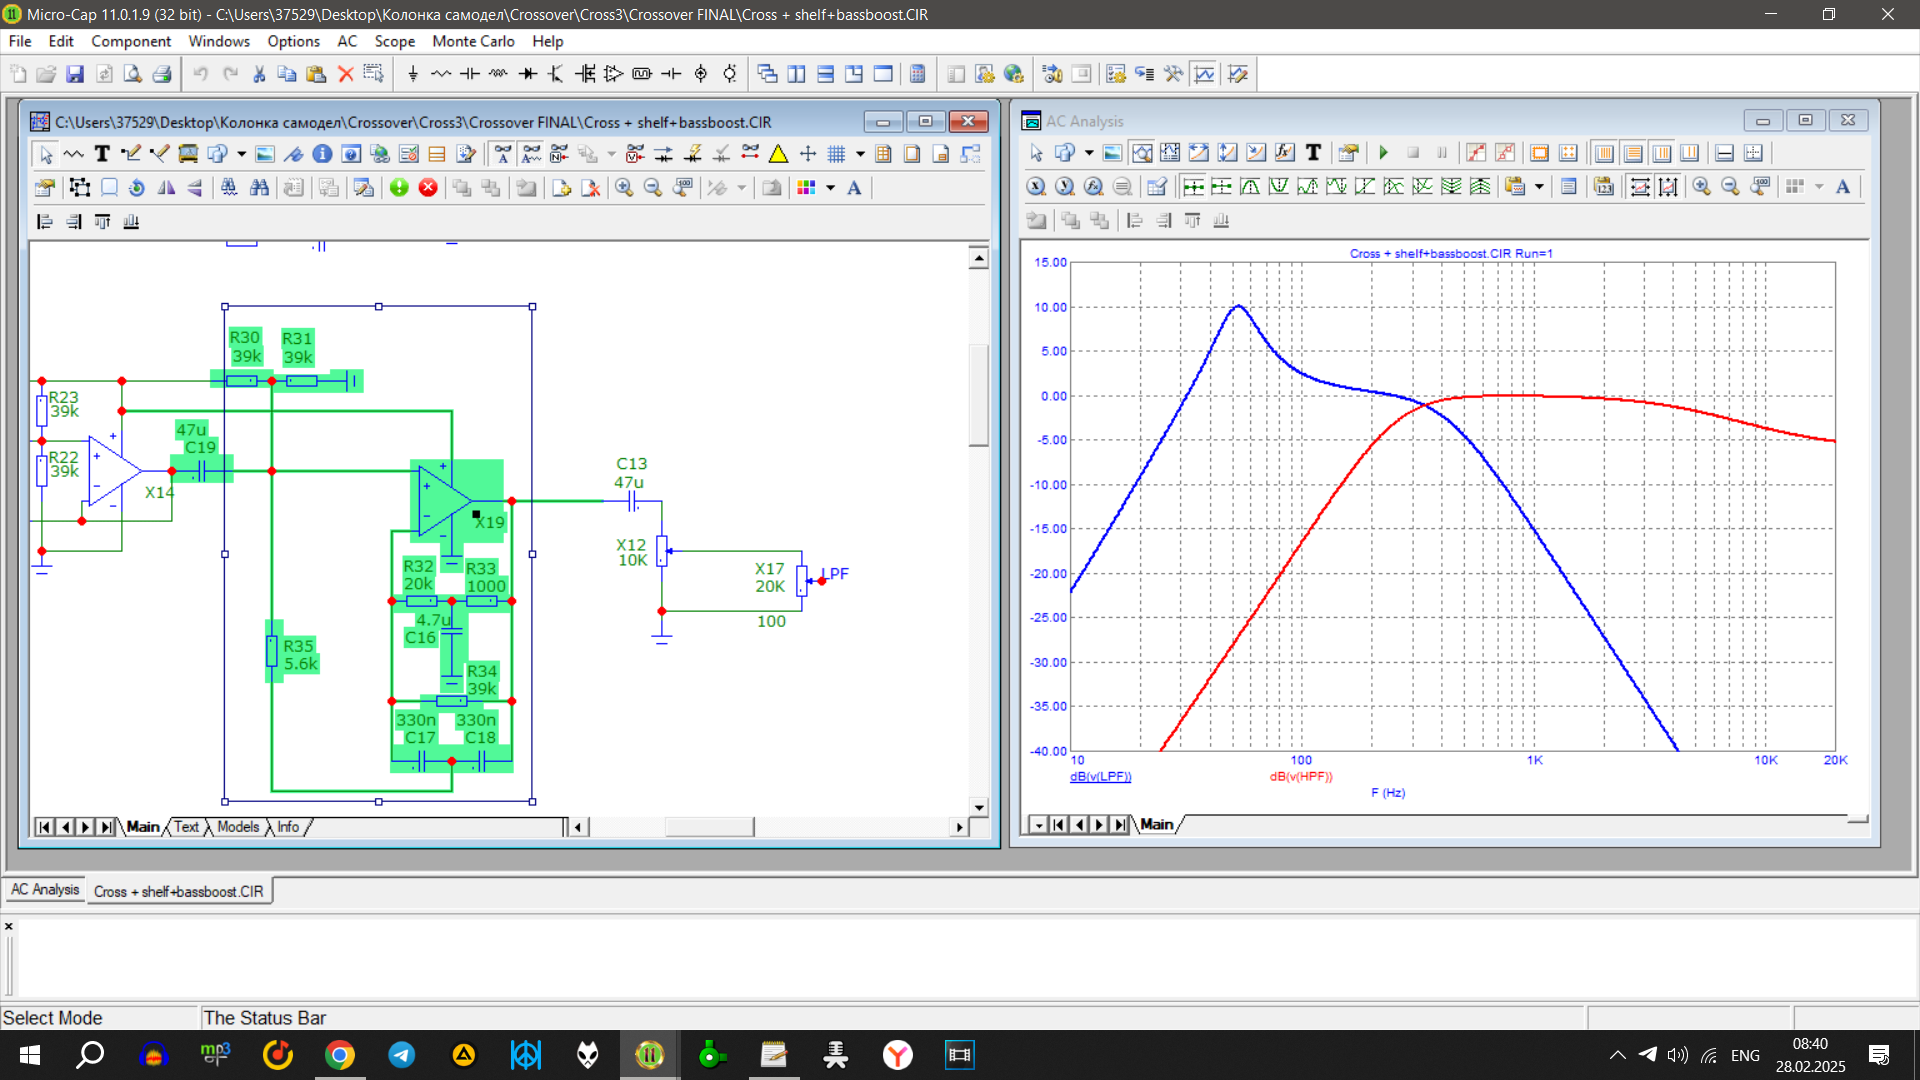Image resolution: width=1920 pixels, height=1080 pixels.
Task: Click the color palette swatch icon in schematic toolbar
Action: [807, 188]
